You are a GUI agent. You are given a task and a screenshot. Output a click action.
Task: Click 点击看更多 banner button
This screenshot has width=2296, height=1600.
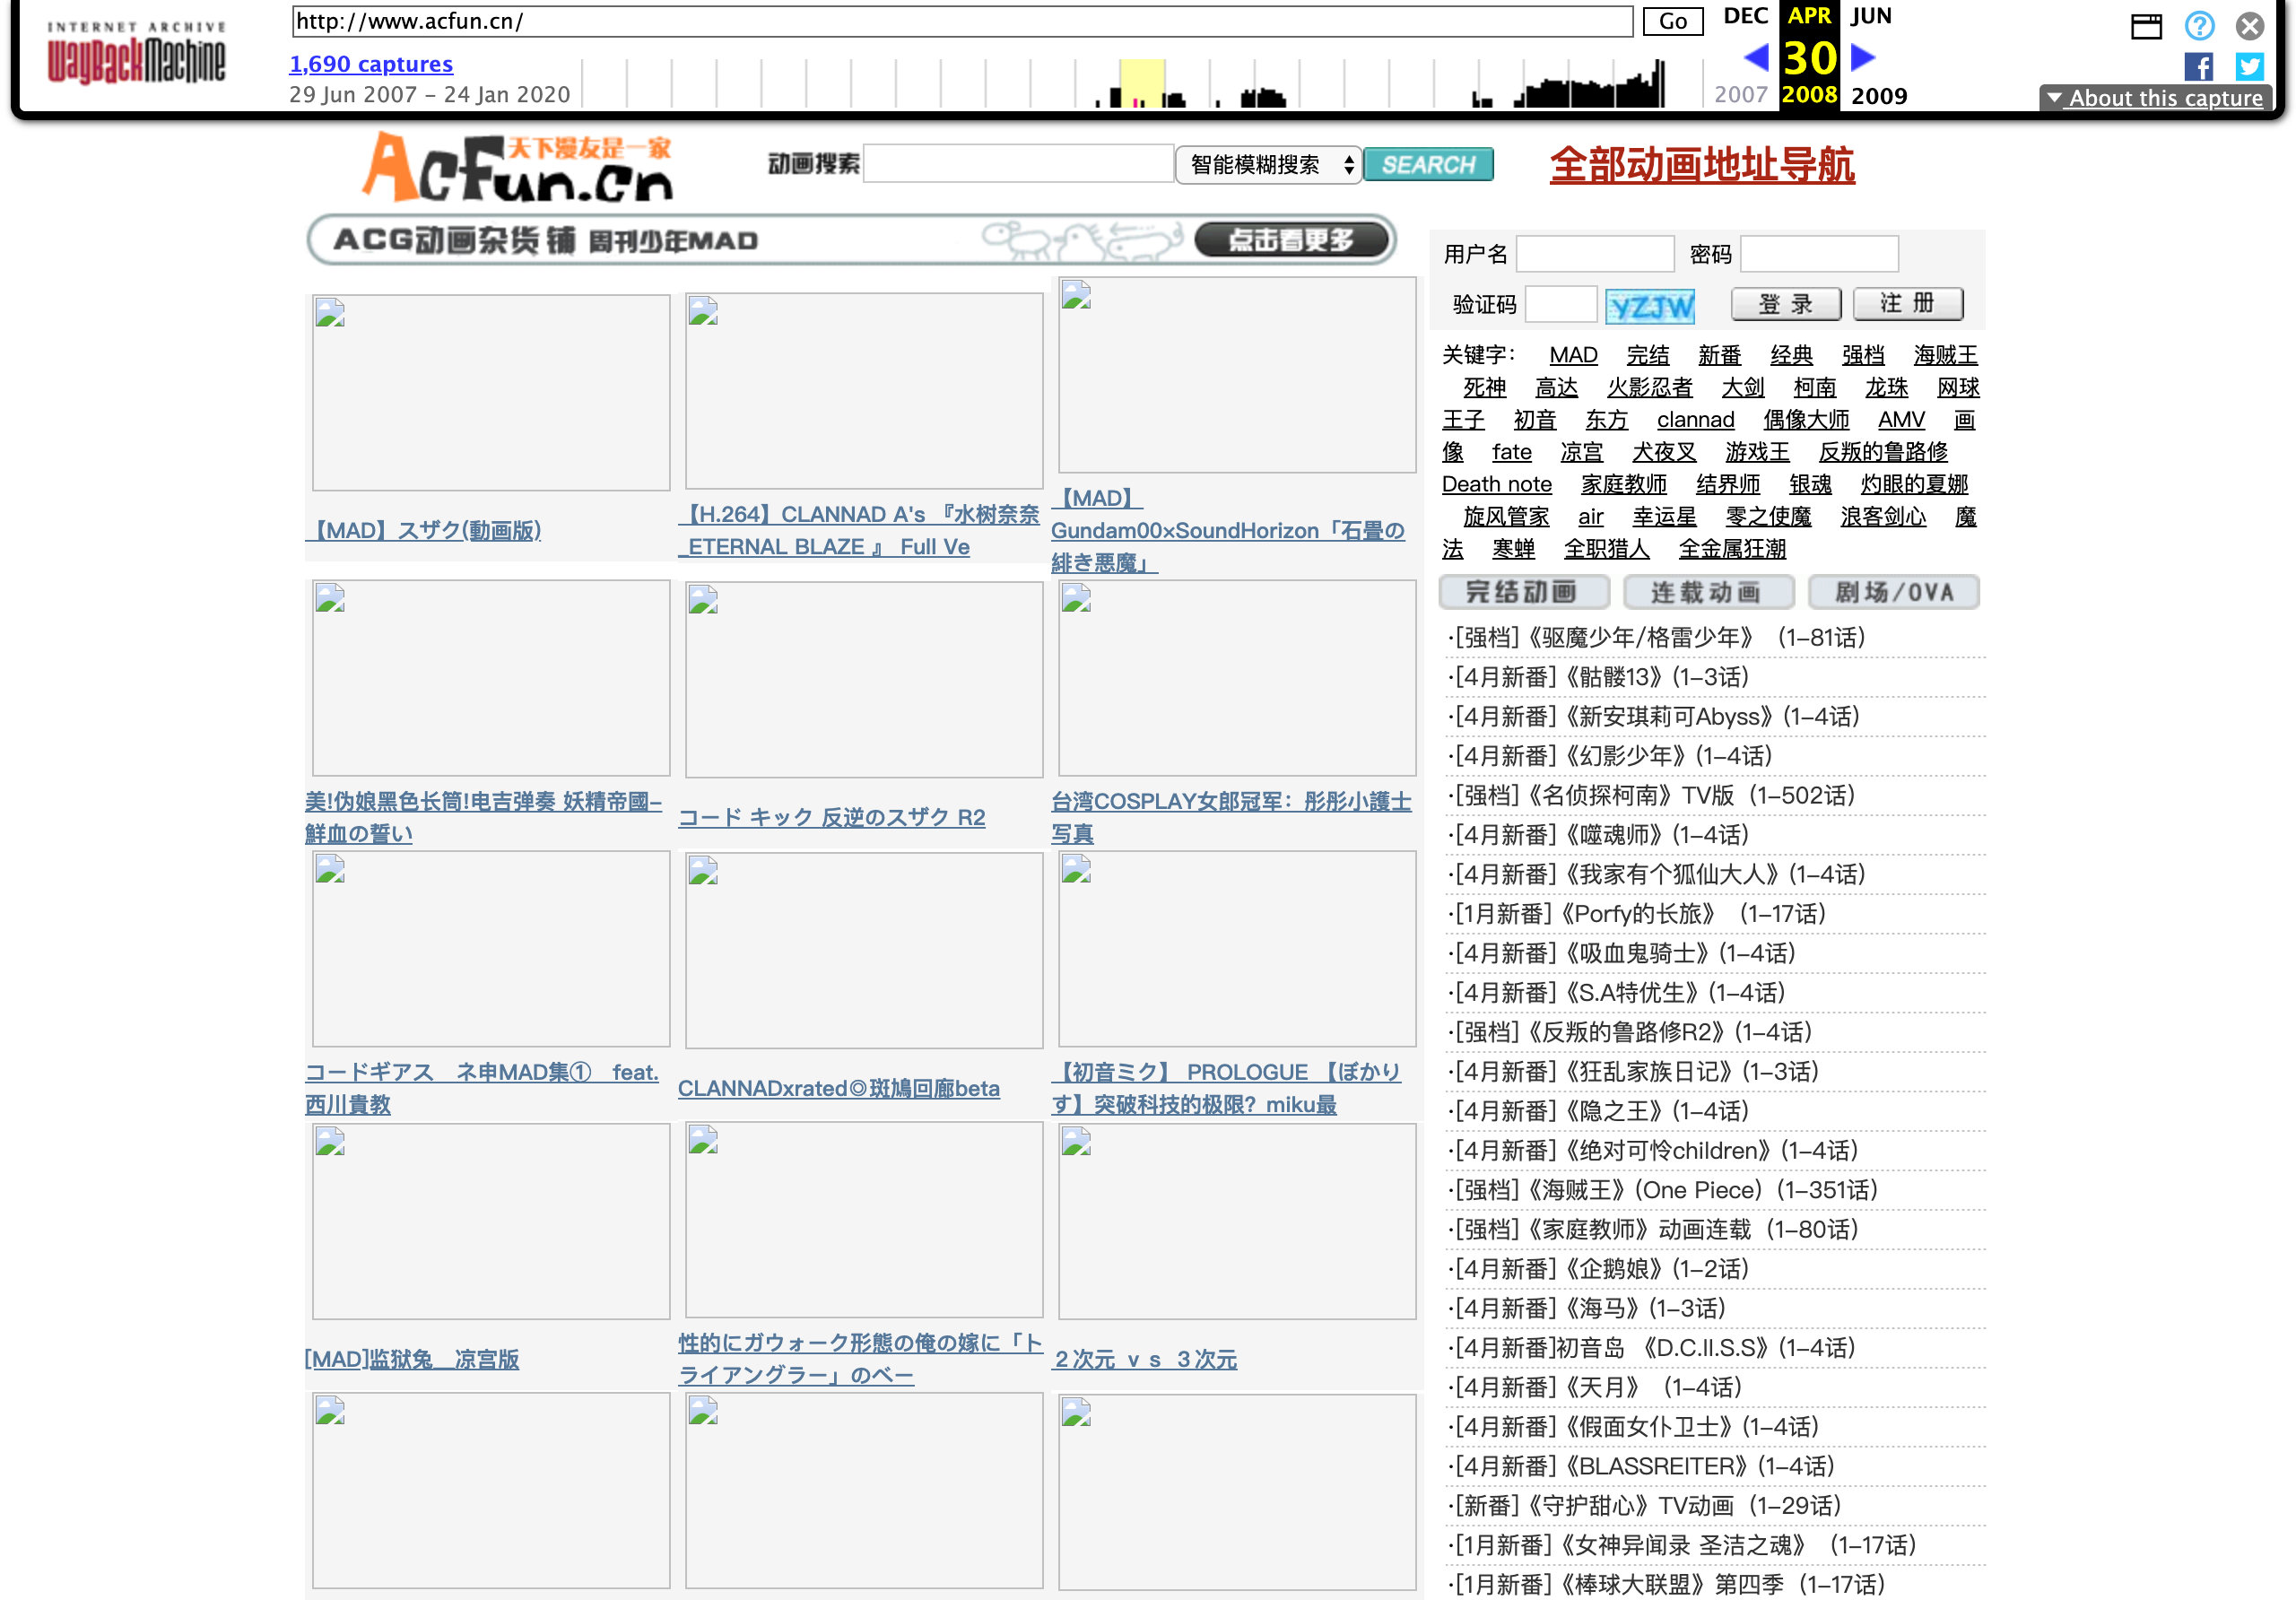tap(1292, 240)
